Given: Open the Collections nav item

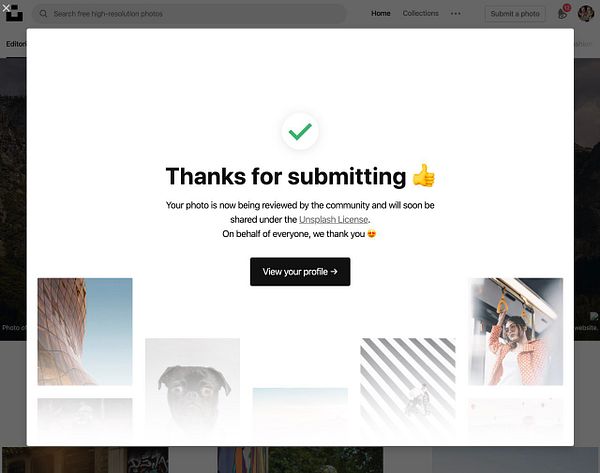Looking at the screenshot, I should [x=421, y=13].
